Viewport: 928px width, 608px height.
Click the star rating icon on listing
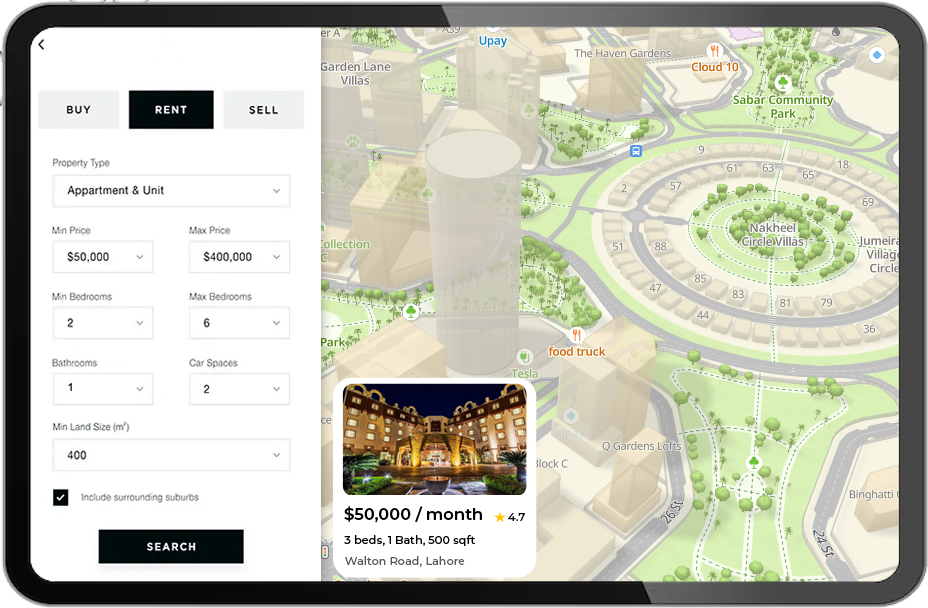point(500,517)
